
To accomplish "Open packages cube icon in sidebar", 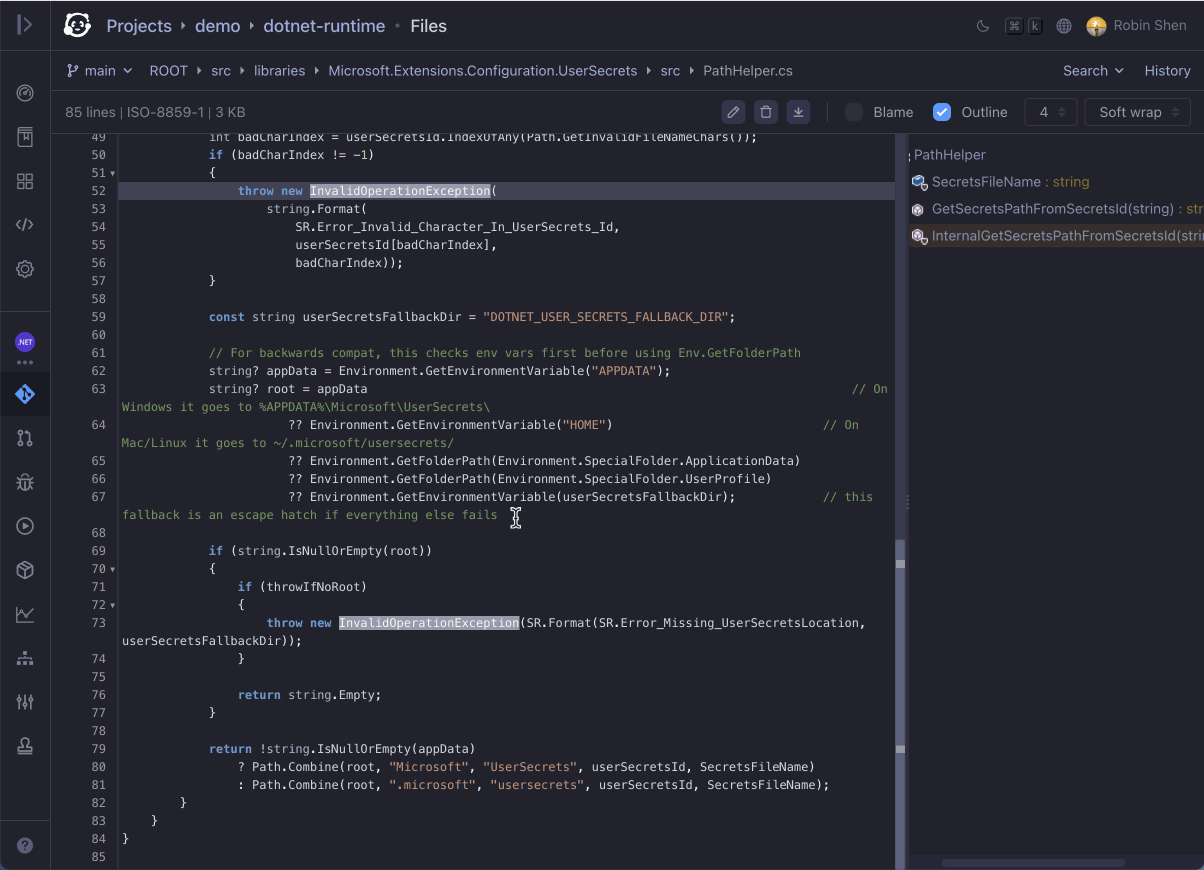I will (25, 570).
